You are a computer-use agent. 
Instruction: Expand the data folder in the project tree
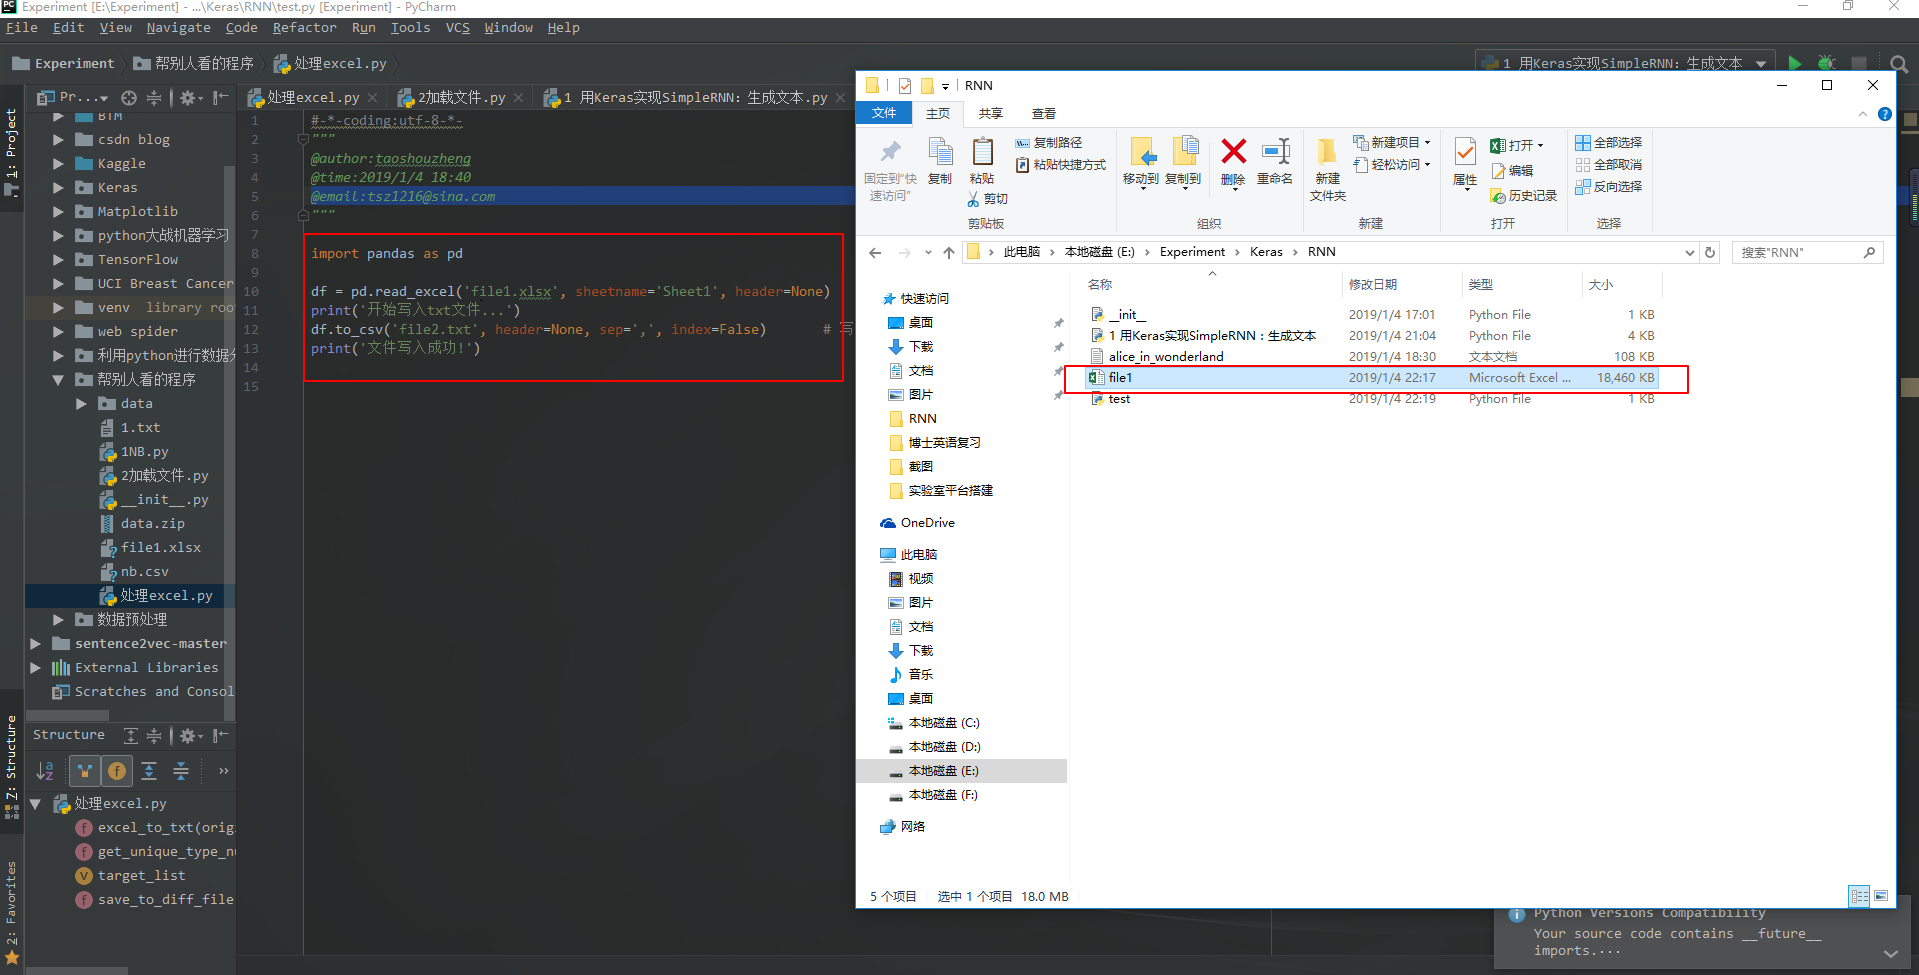click(81, 403)
